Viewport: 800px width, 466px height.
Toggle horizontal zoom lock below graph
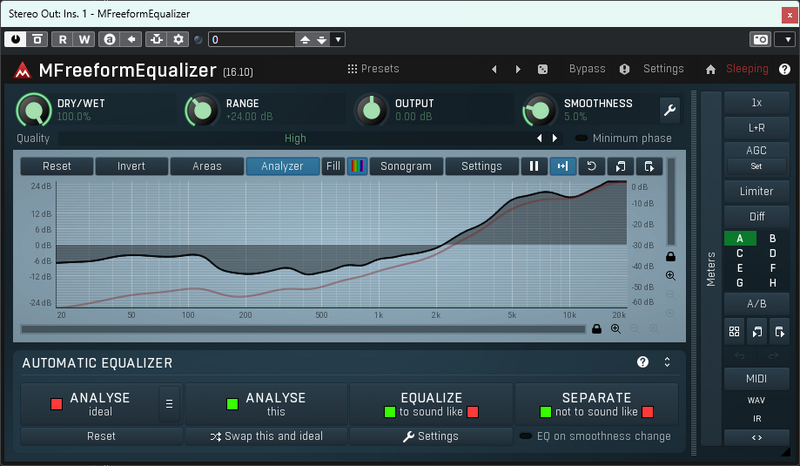(596, 329)
